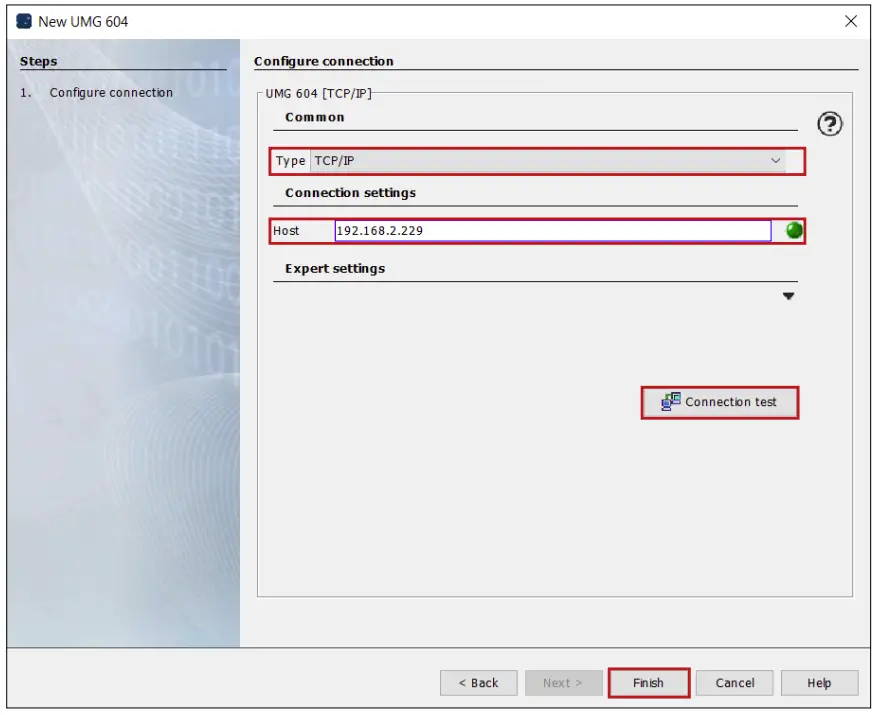
Task: Expand the Expert settings section
Action: 787,297
